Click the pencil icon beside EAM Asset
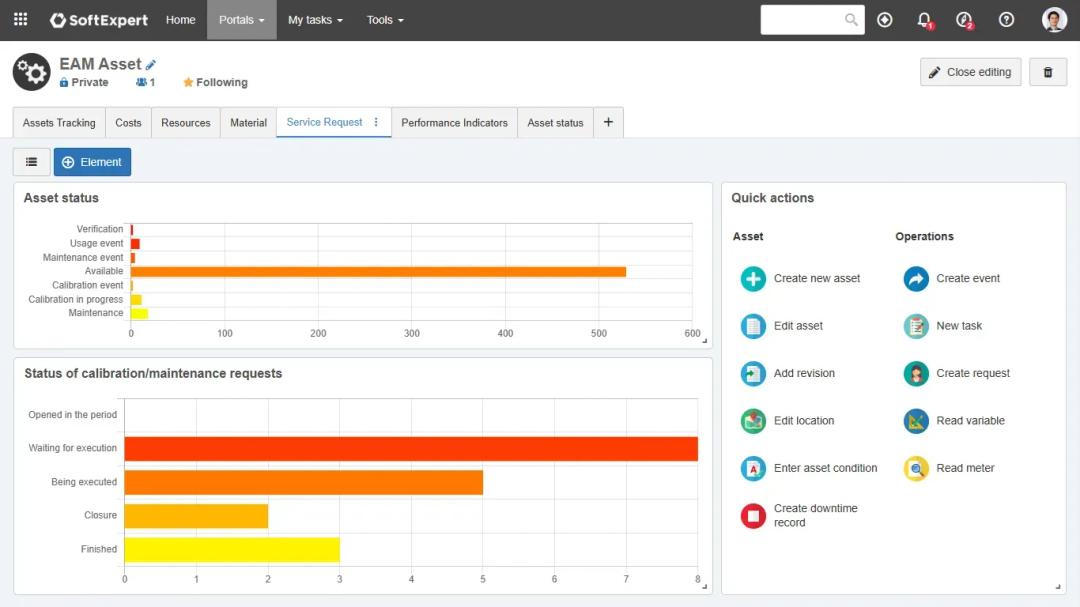This screenshot has width=1080, height=607. click(x=151, y=65)
